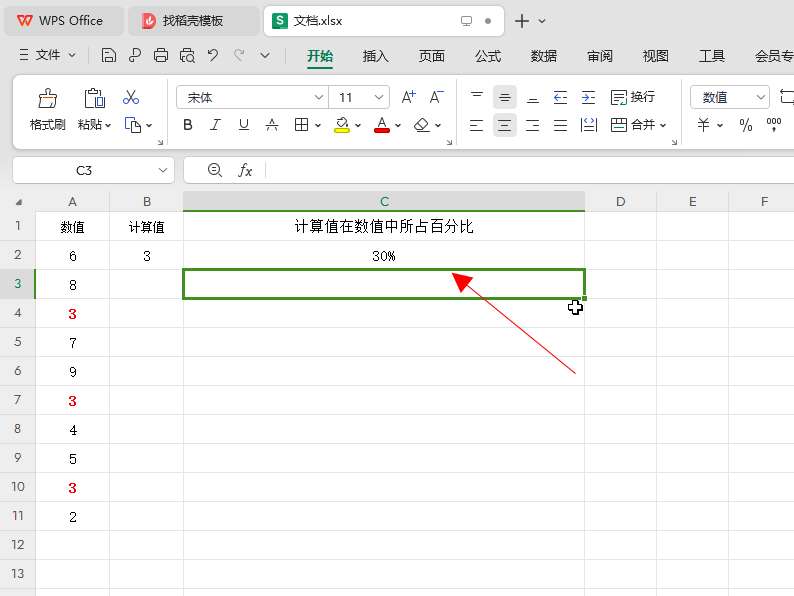Increase indent icon

[588, 97]
